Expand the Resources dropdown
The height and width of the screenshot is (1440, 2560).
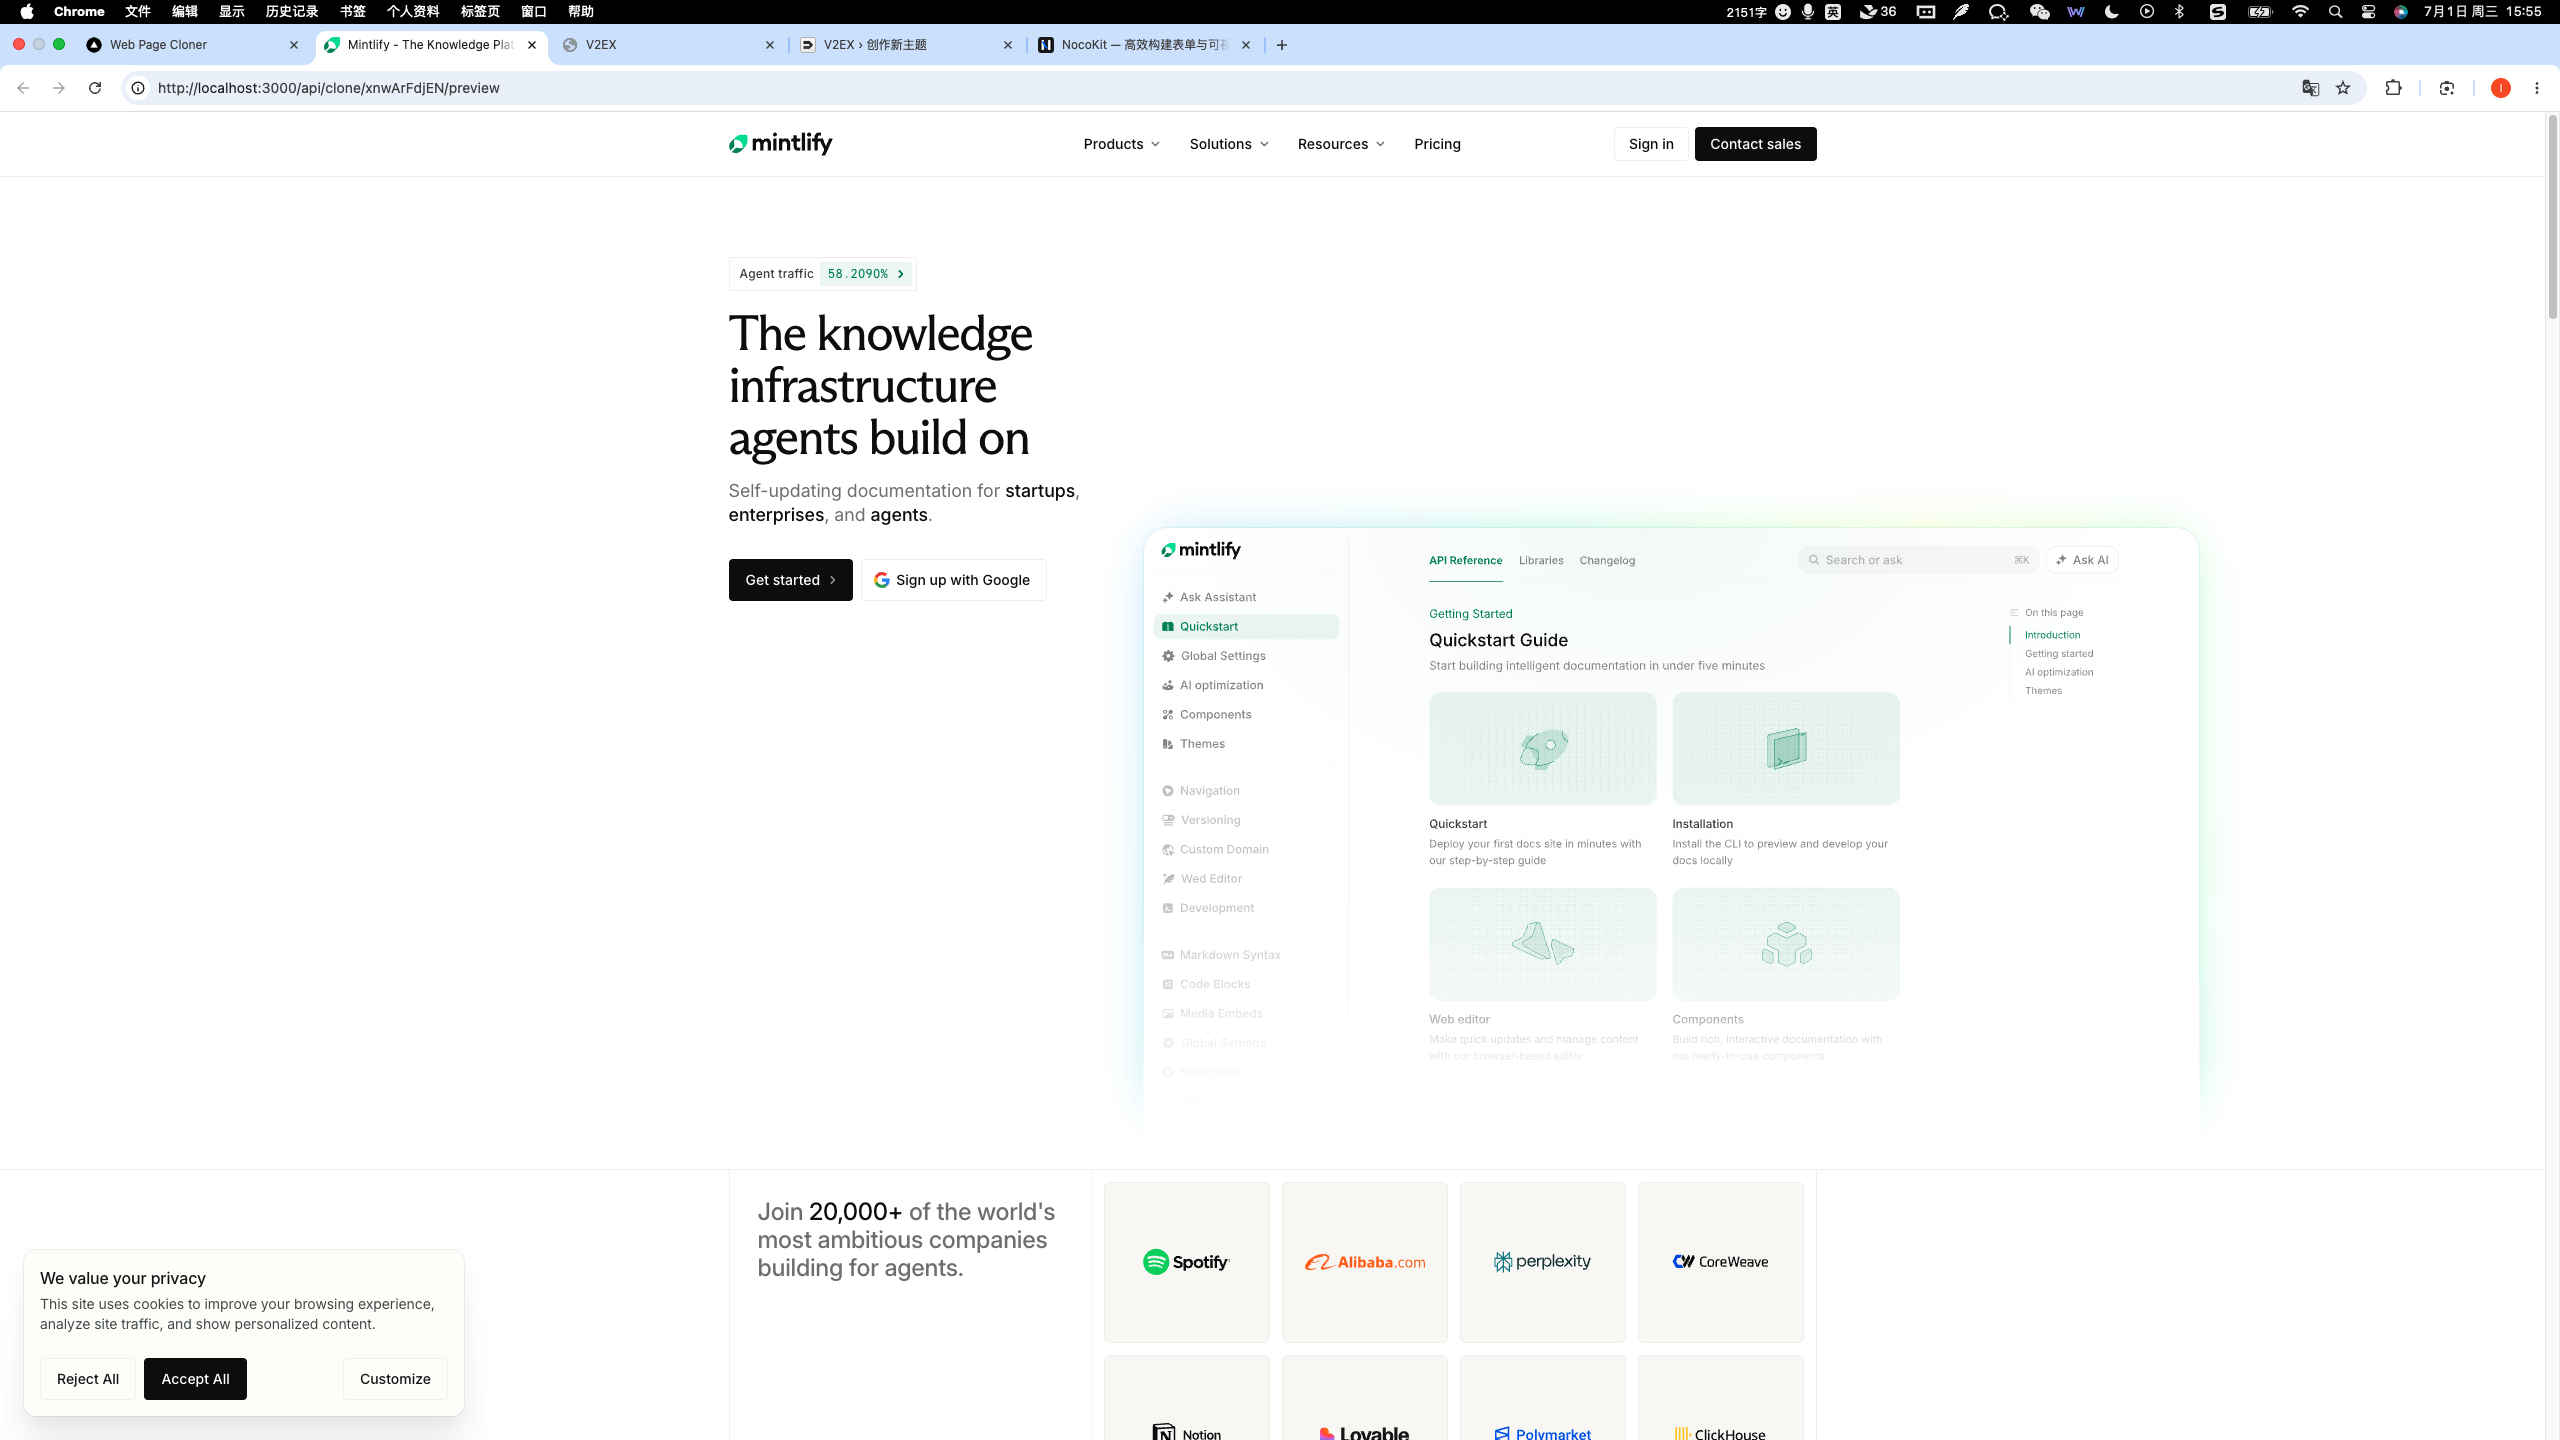[x=1341, y=144]
